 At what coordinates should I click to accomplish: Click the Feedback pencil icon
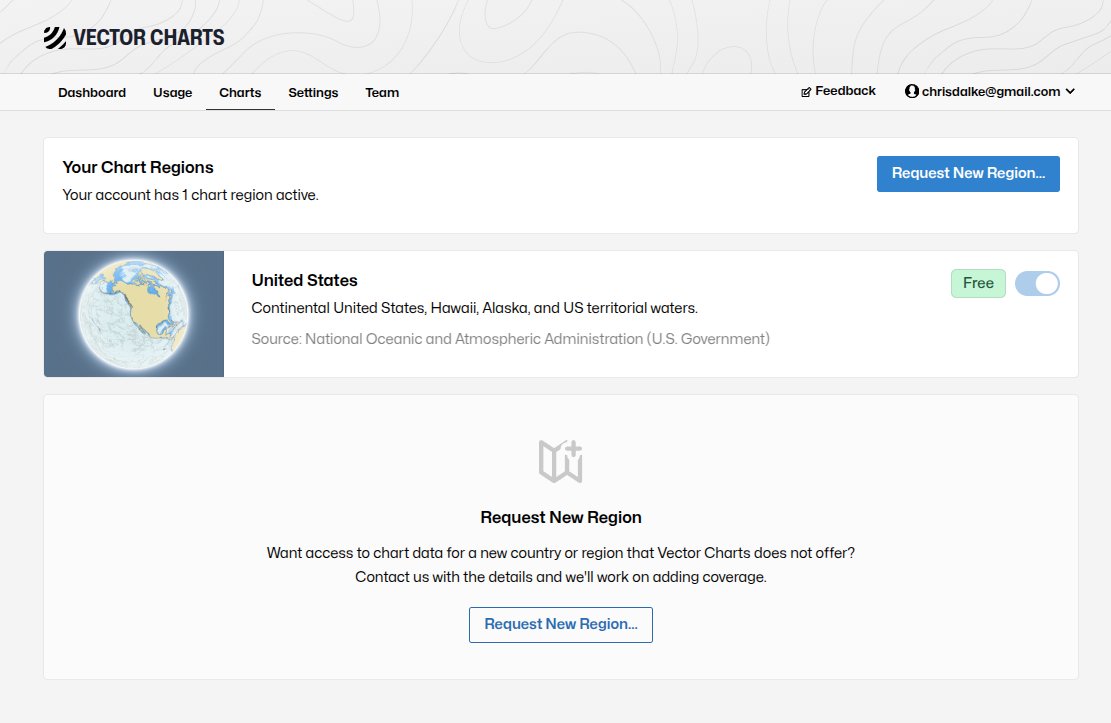pyautogui.click(x=806, y=92)
